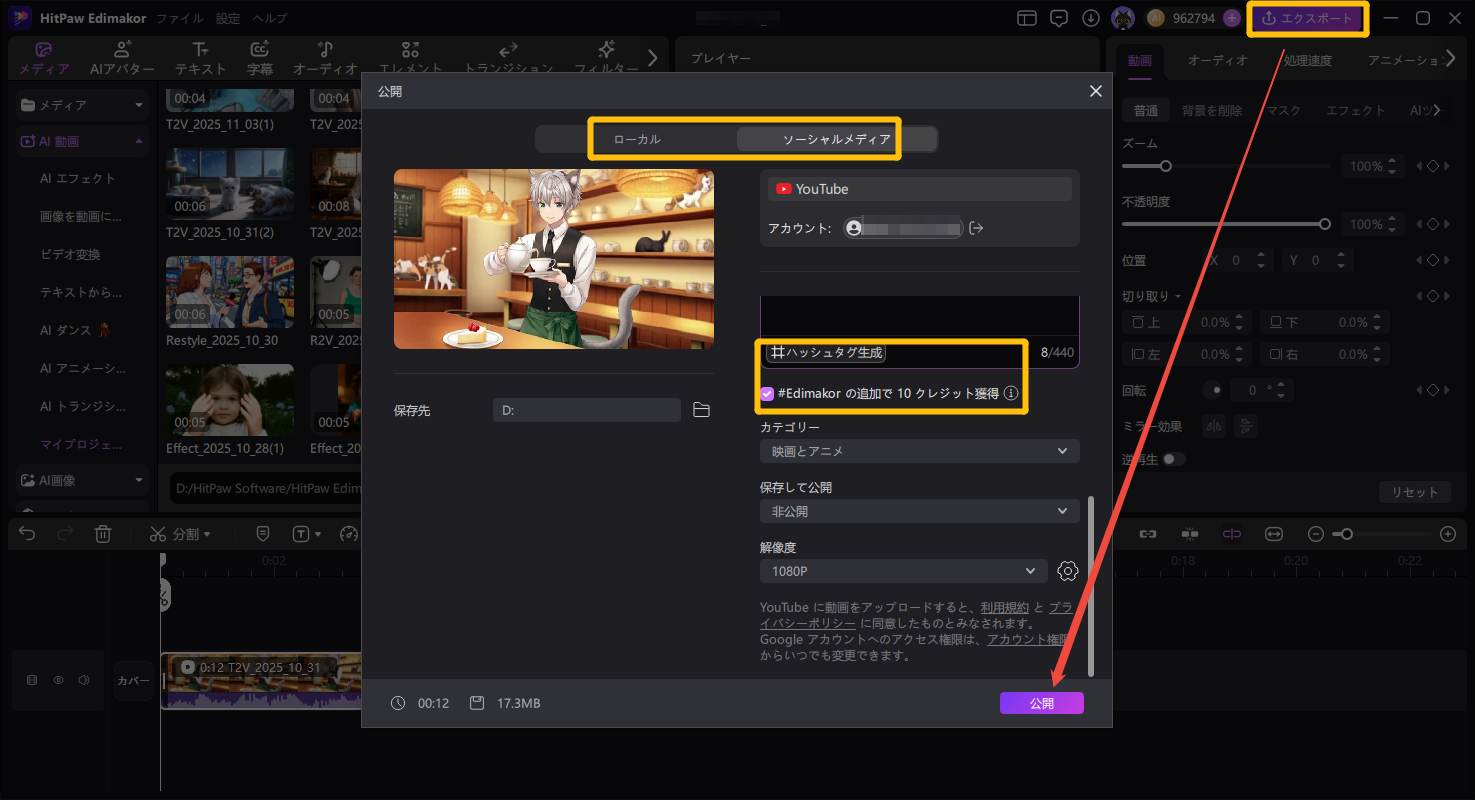Browse save destination with folder icon

(x=700, y=409)
